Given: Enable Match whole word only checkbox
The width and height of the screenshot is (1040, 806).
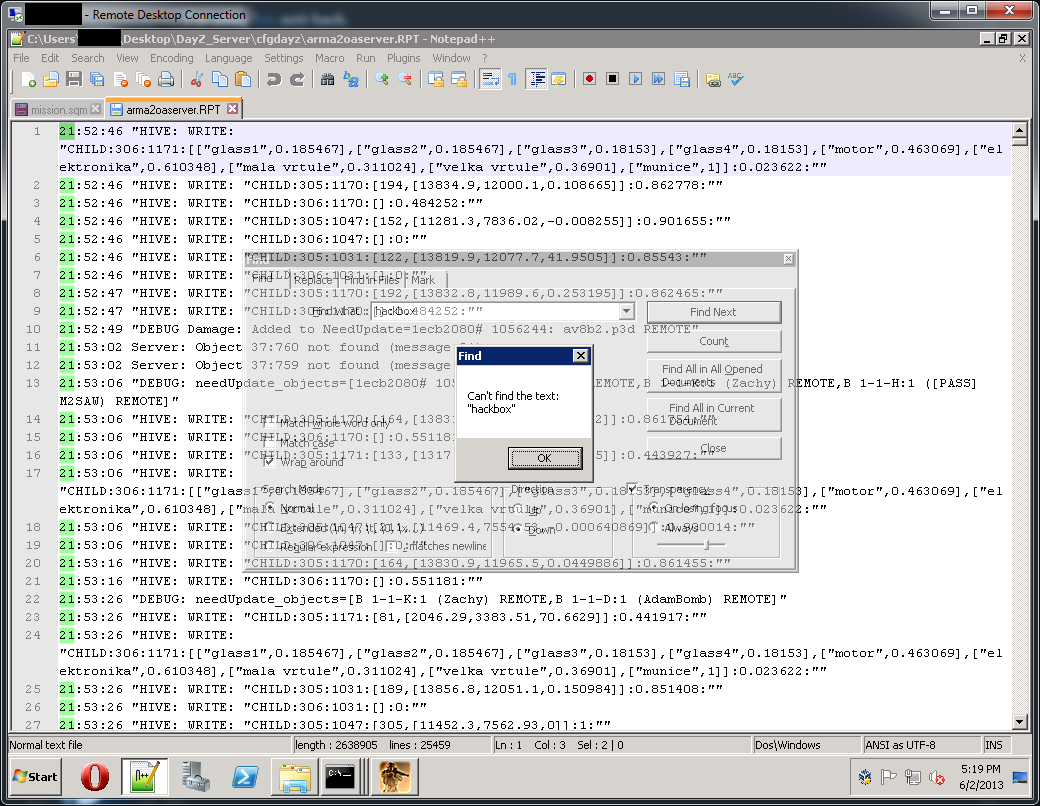Looking at the screenshot, I should (269, 423).
